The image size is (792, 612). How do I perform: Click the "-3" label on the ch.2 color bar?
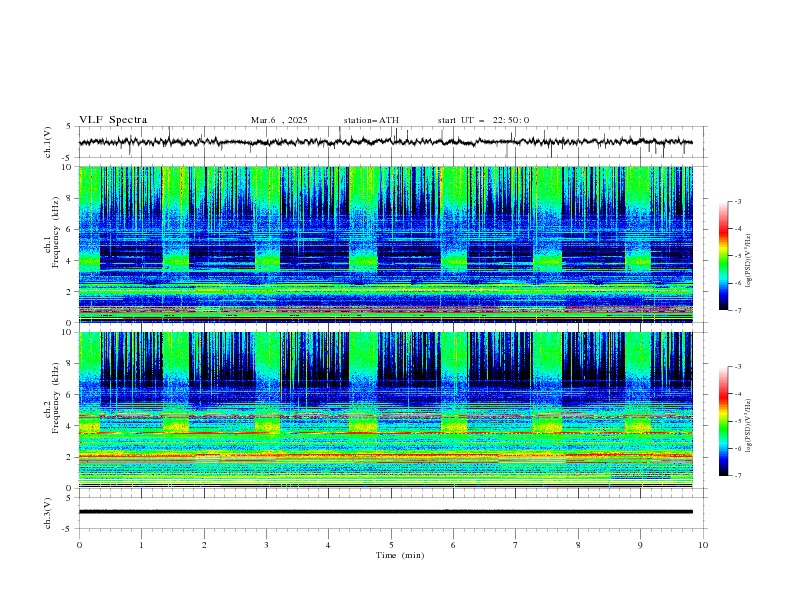coord(737,367)
